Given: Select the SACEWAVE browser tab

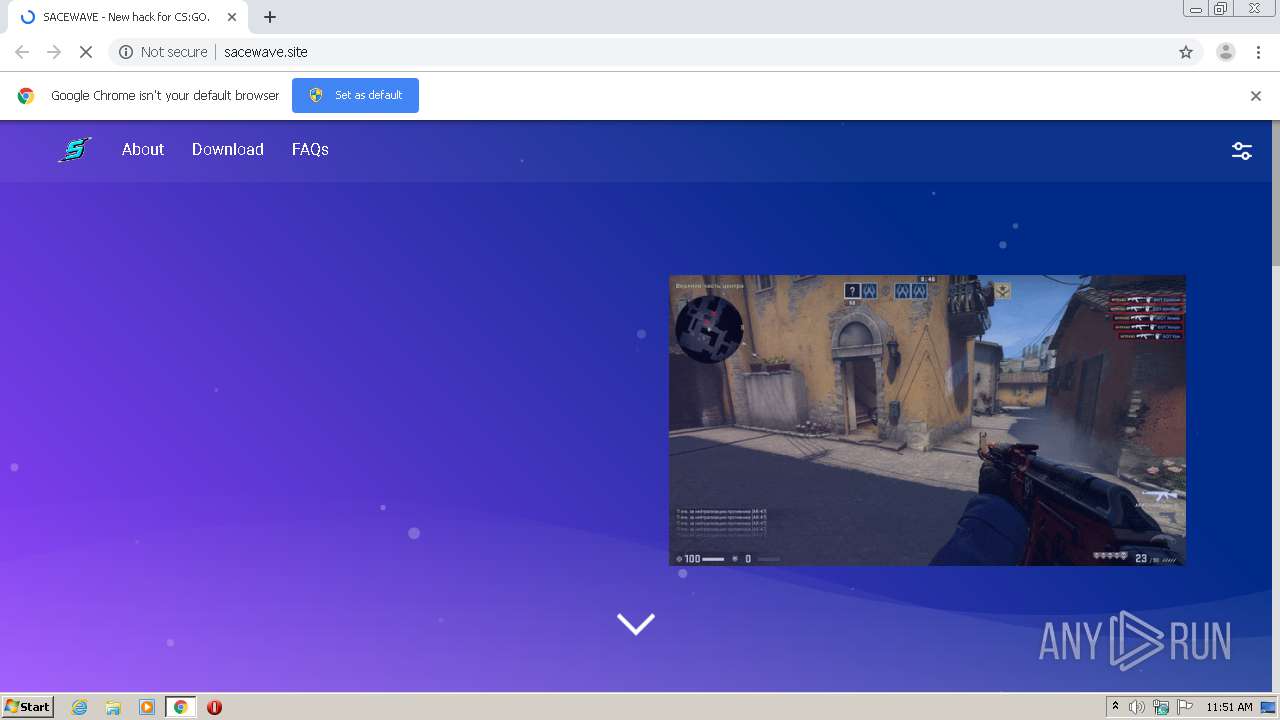Looking at the screenshot, I should (x=128, y=17).
